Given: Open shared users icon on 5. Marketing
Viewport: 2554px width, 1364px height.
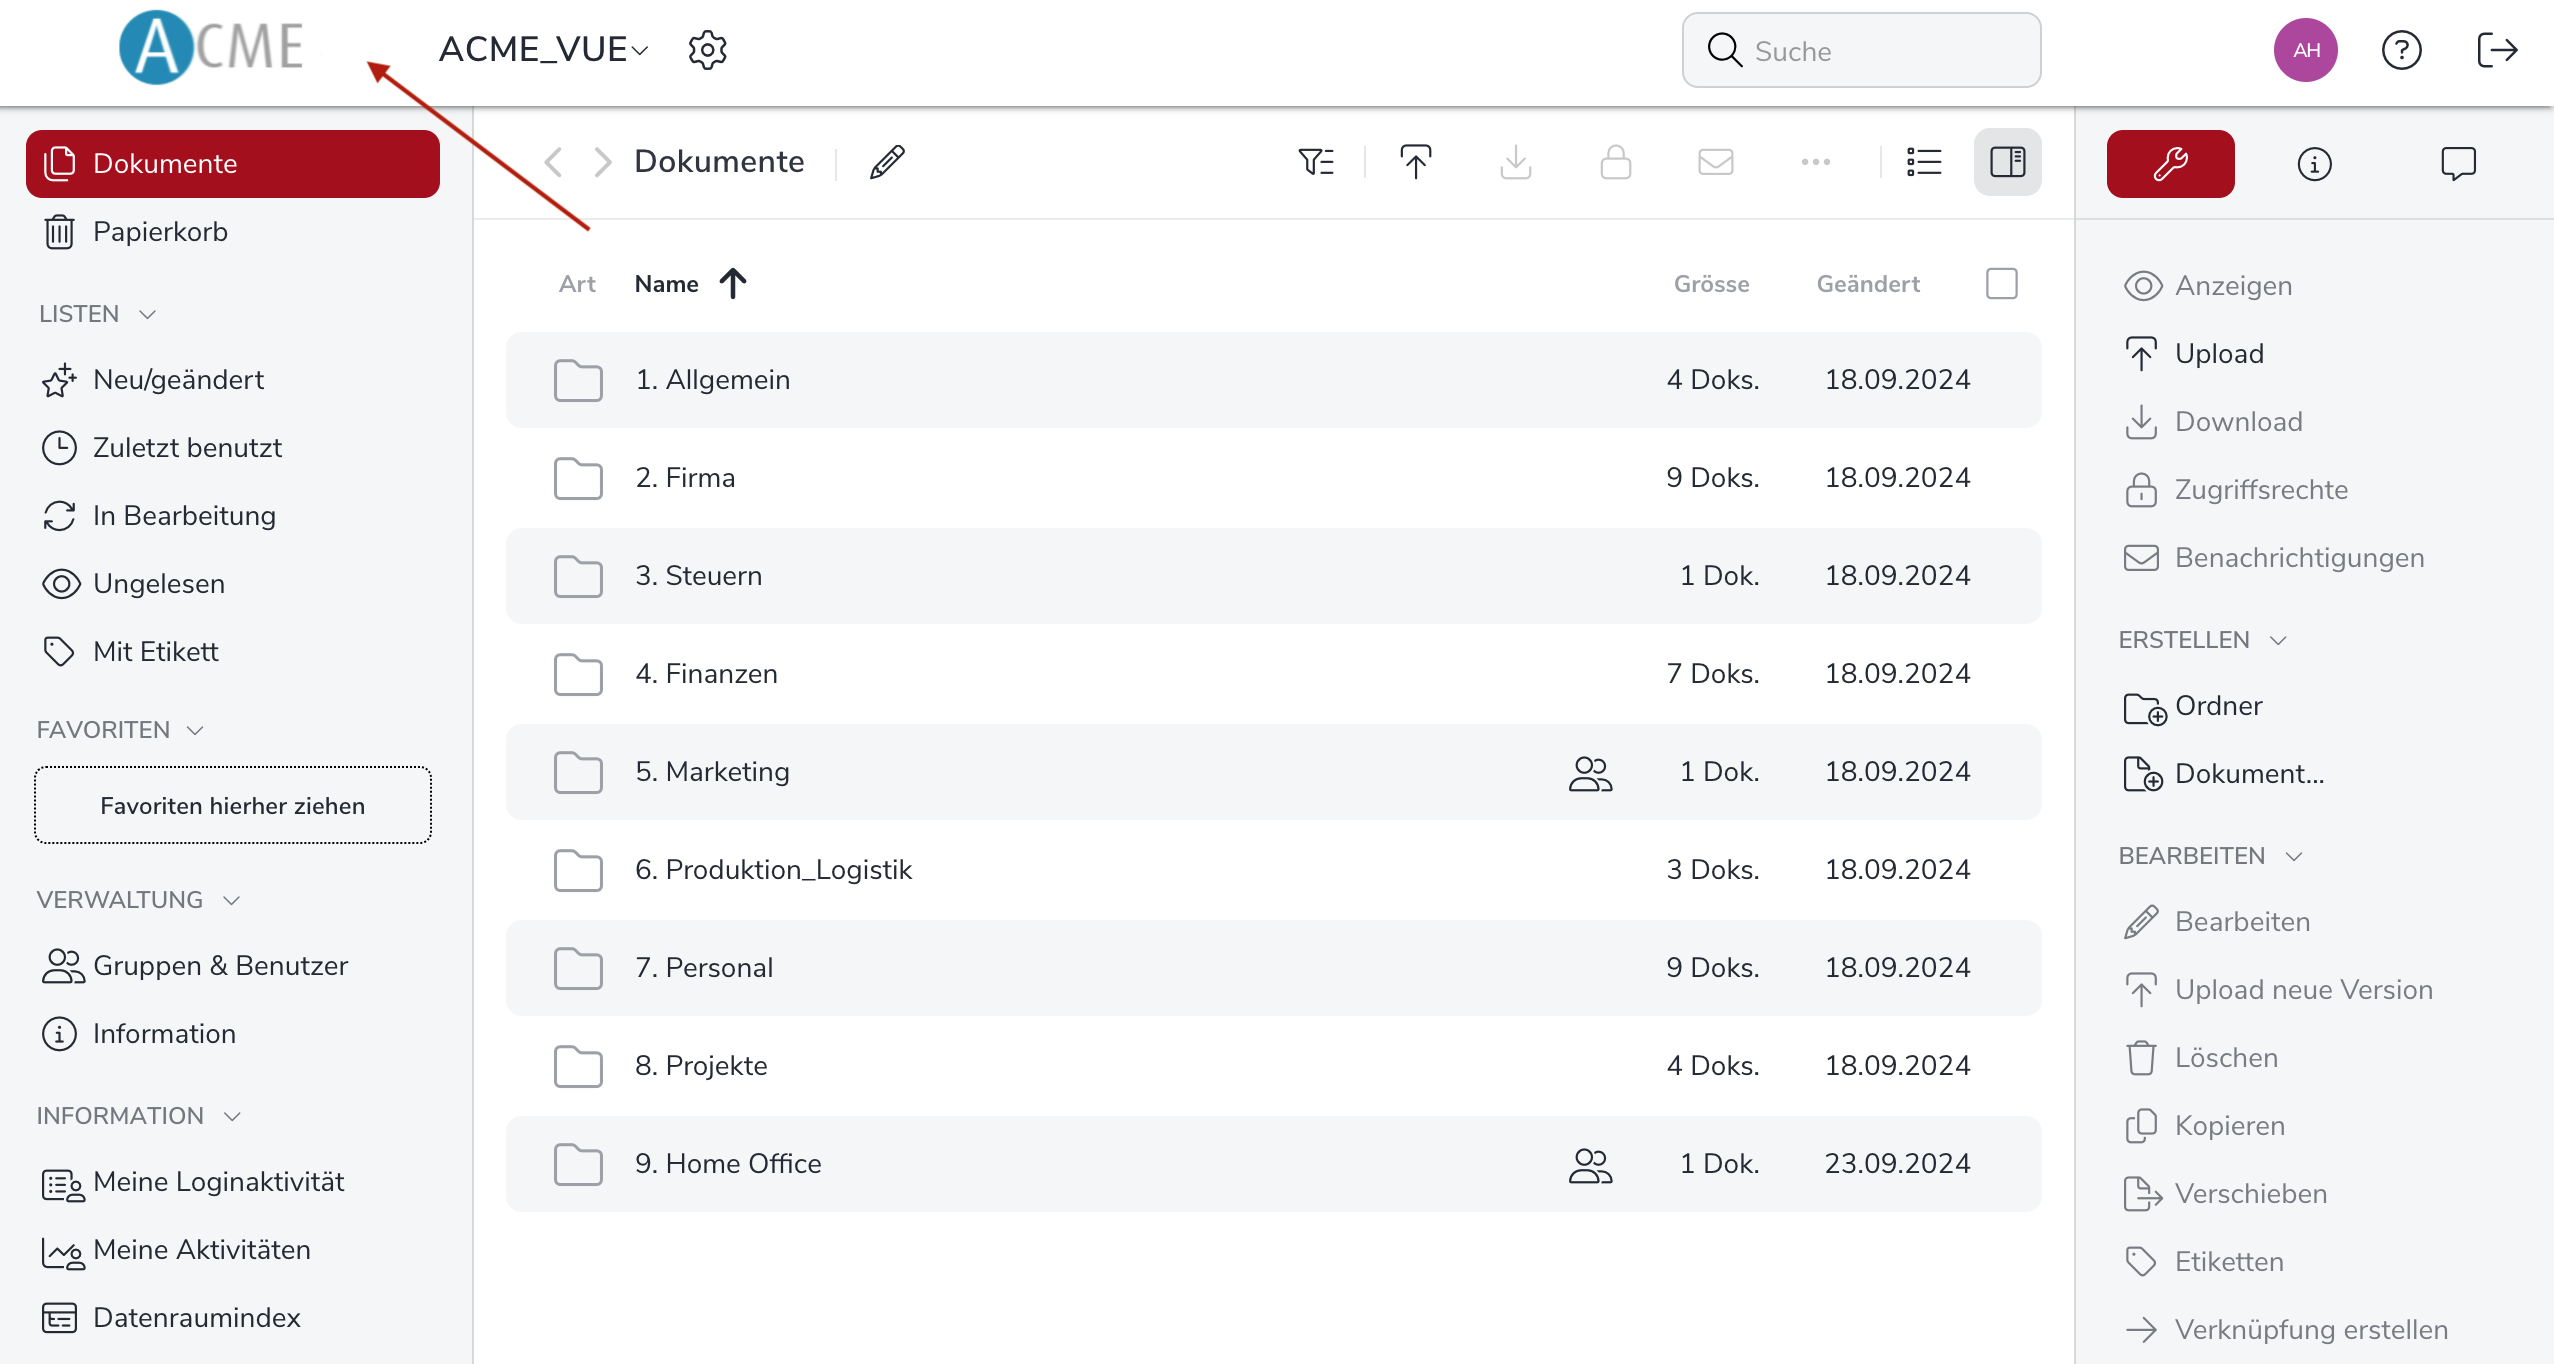Looking at the screenshot, I should 1590,772.
